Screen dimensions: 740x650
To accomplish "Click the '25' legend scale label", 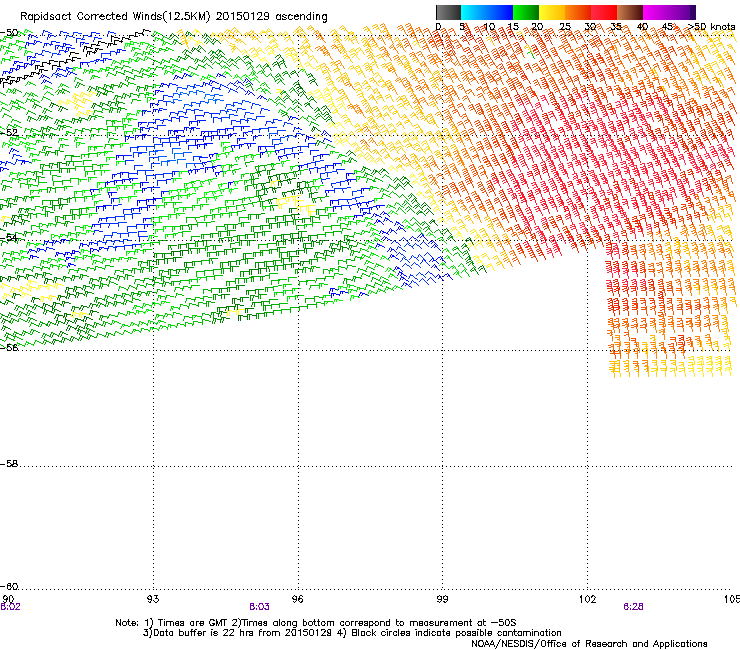I will point(565,27).
